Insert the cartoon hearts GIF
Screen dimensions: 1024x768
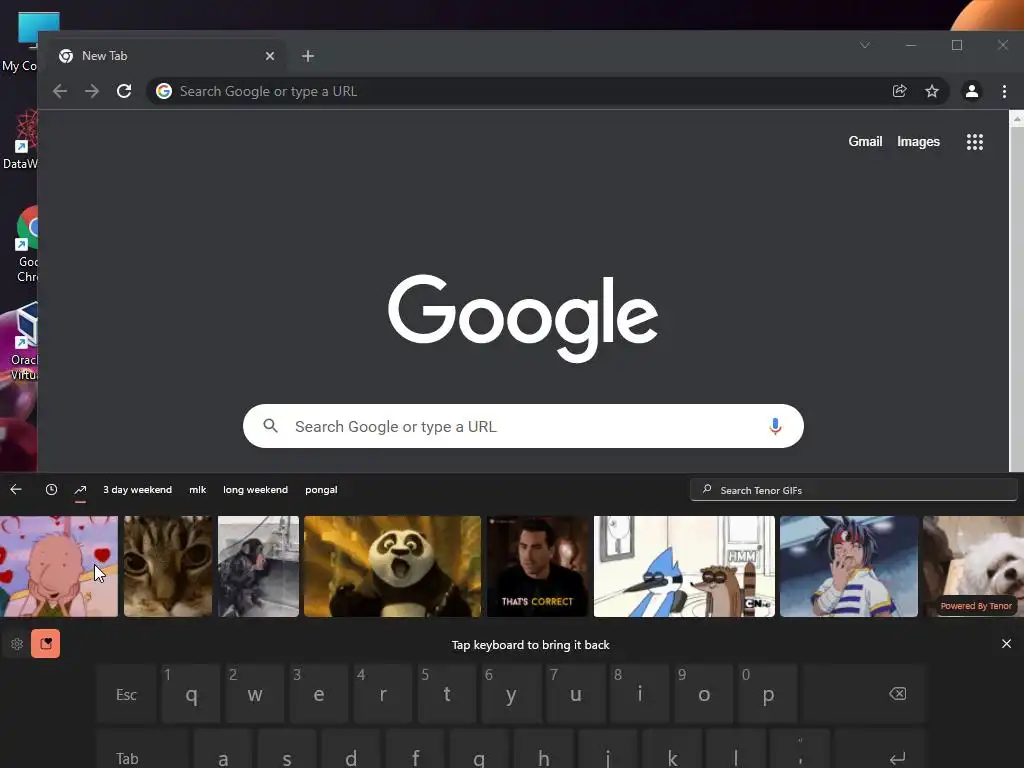(59, 566)
